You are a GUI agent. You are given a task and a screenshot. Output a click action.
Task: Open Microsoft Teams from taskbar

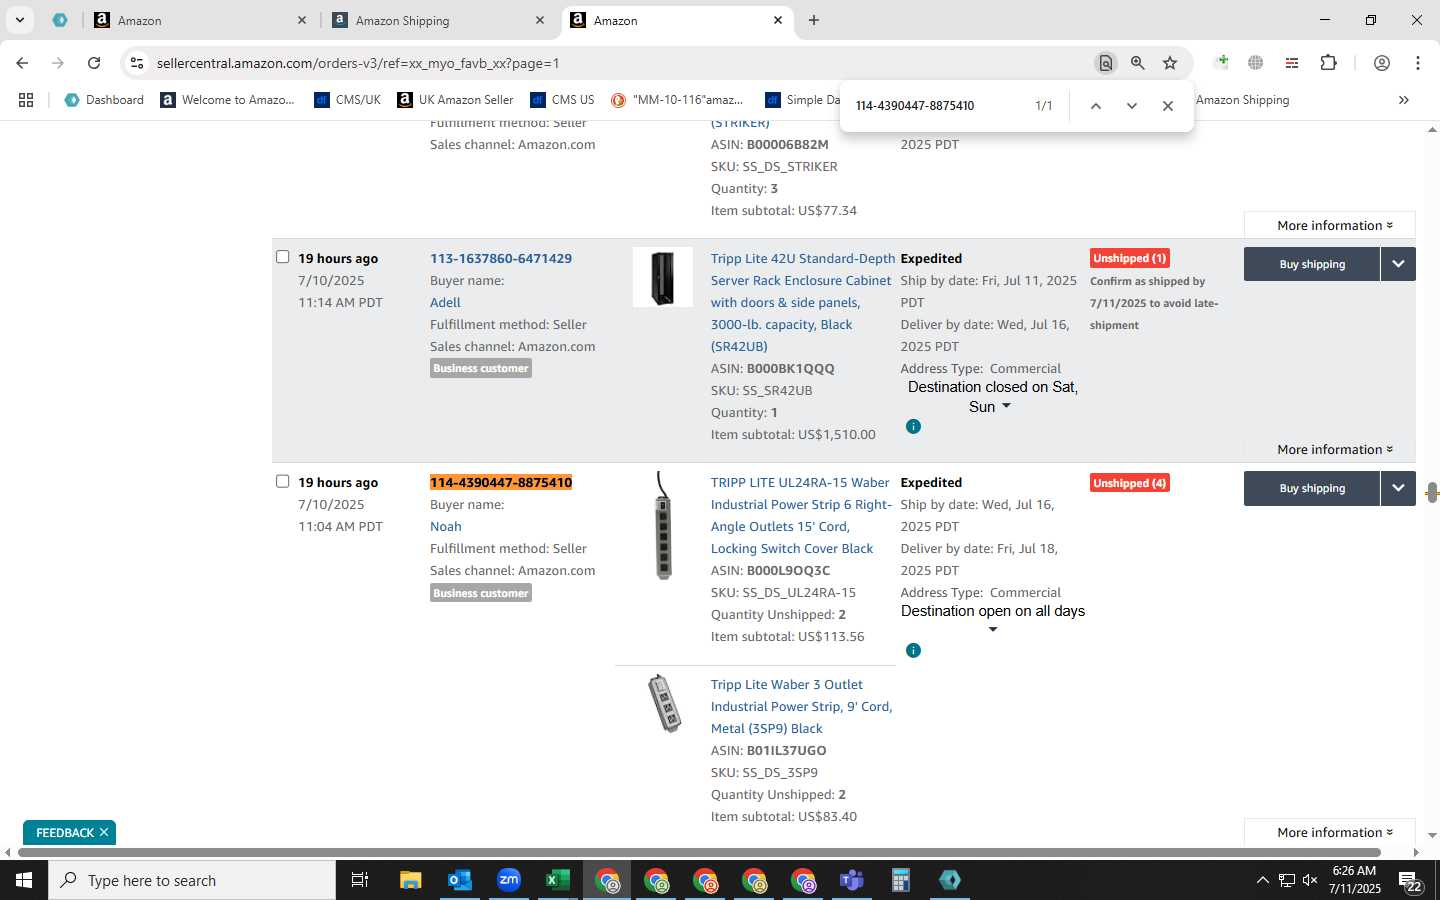click(852, 880)
